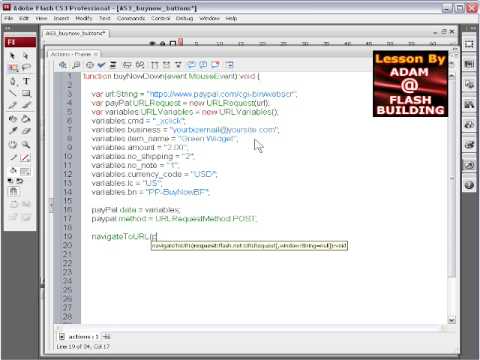Expand the script toolbox side arrow
Image resolution: width=480 pixels, height=360 pixels.
(52, 205)
